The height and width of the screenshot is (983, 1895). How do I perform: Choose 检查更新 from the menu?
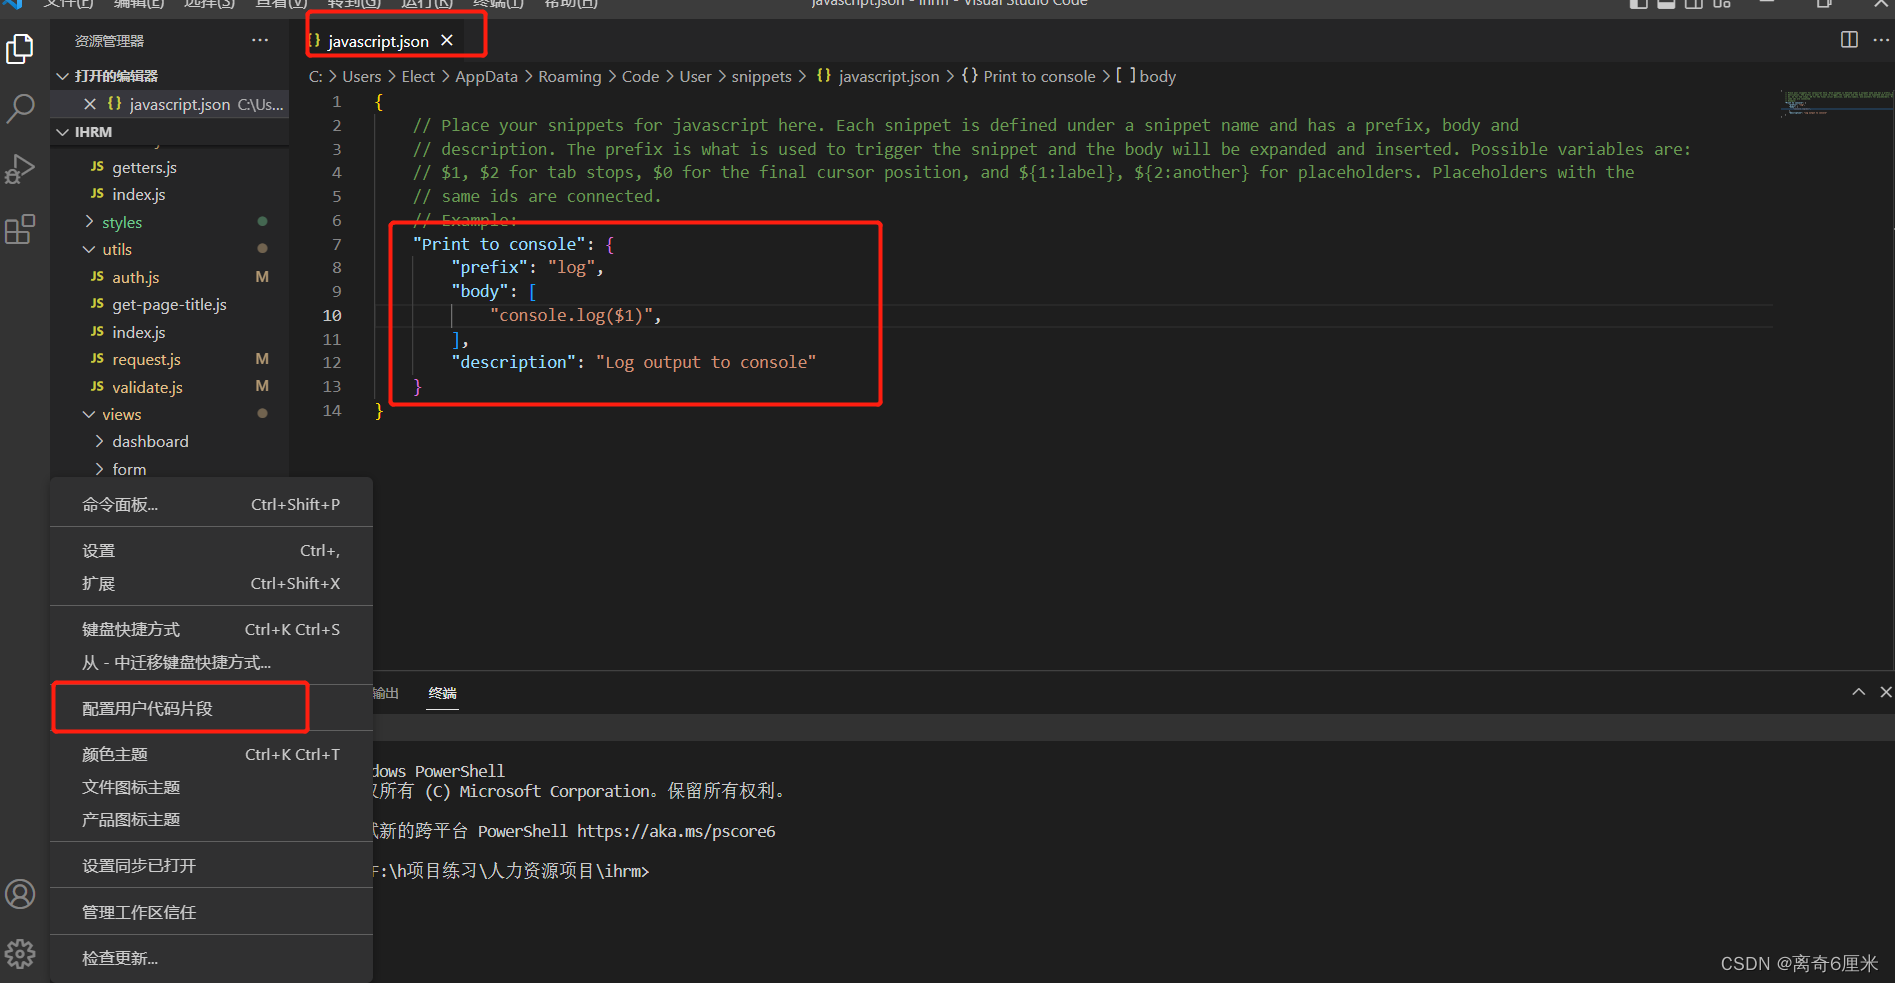211,959
